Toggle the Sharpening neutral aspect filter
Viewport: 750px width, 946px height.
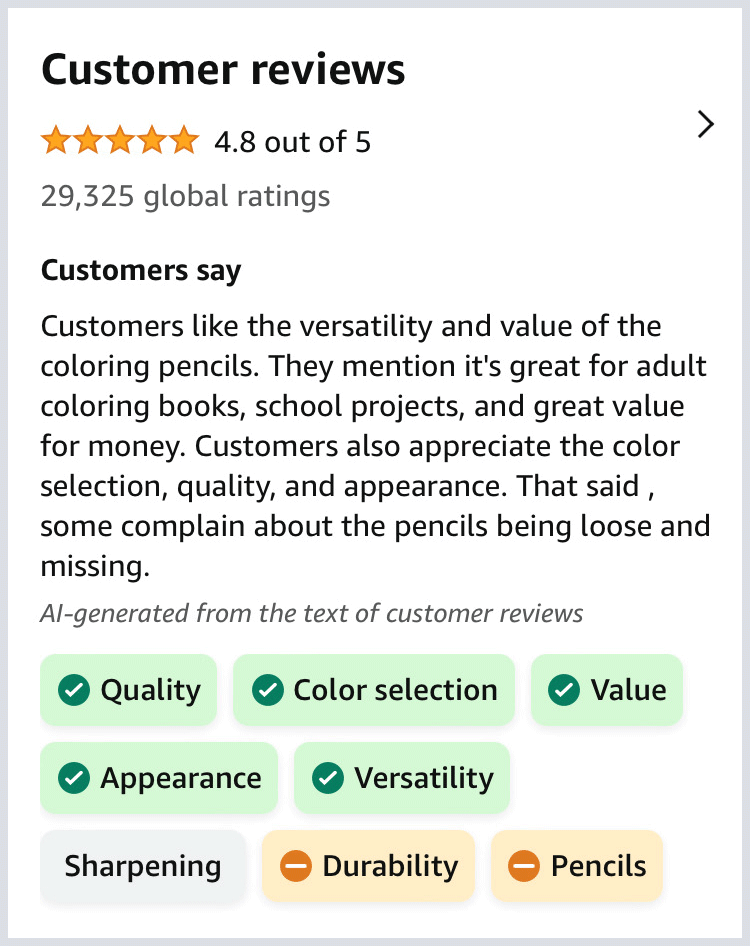(142, 866)
